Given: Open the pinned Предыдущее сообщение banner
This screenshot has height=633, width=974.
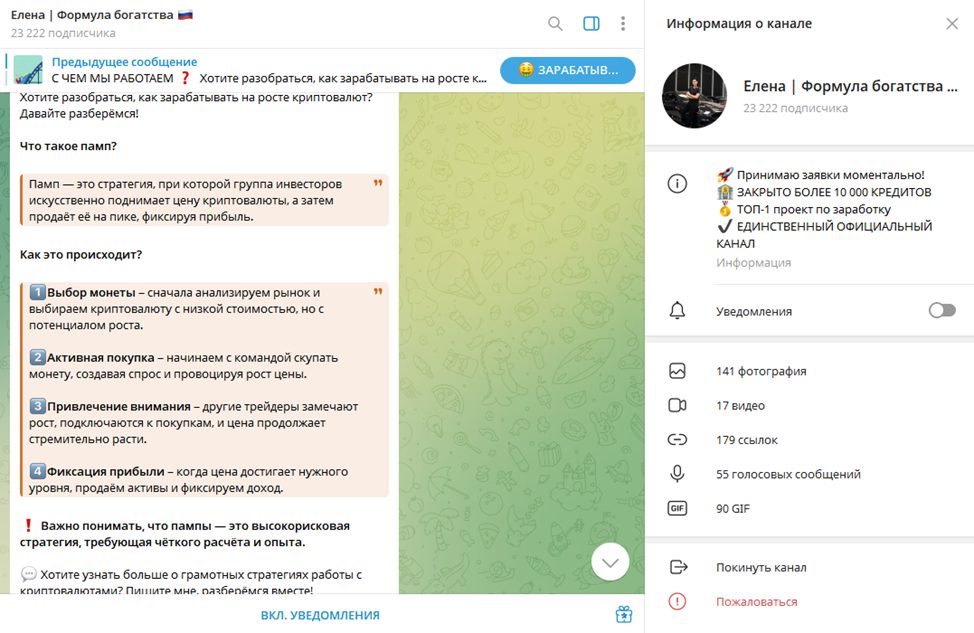Looking at the screenshot, I should point(248,70).
